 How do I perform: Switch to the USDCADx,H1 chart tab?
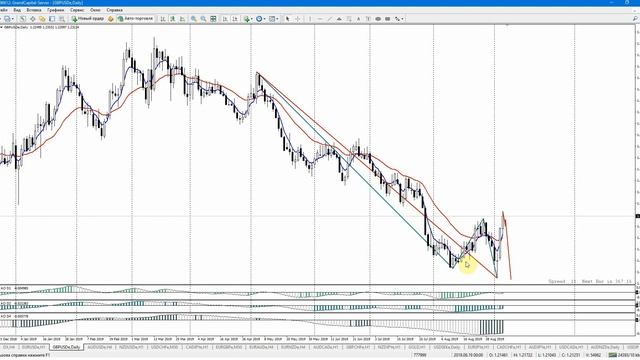570,347
